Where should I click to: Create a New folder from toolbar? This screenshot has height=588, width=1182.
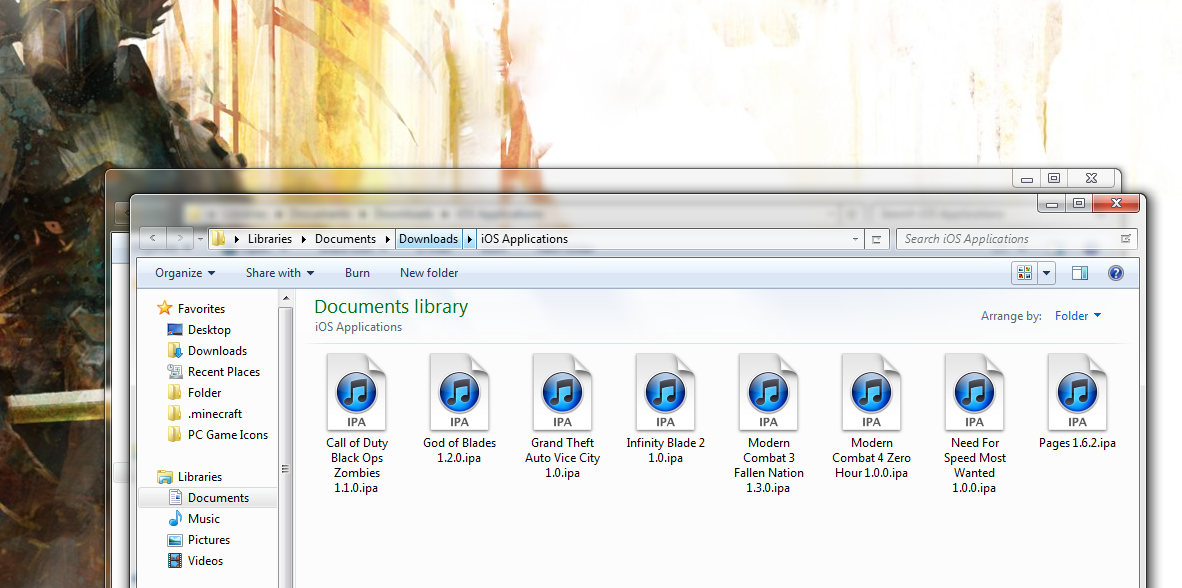(429, 273)
